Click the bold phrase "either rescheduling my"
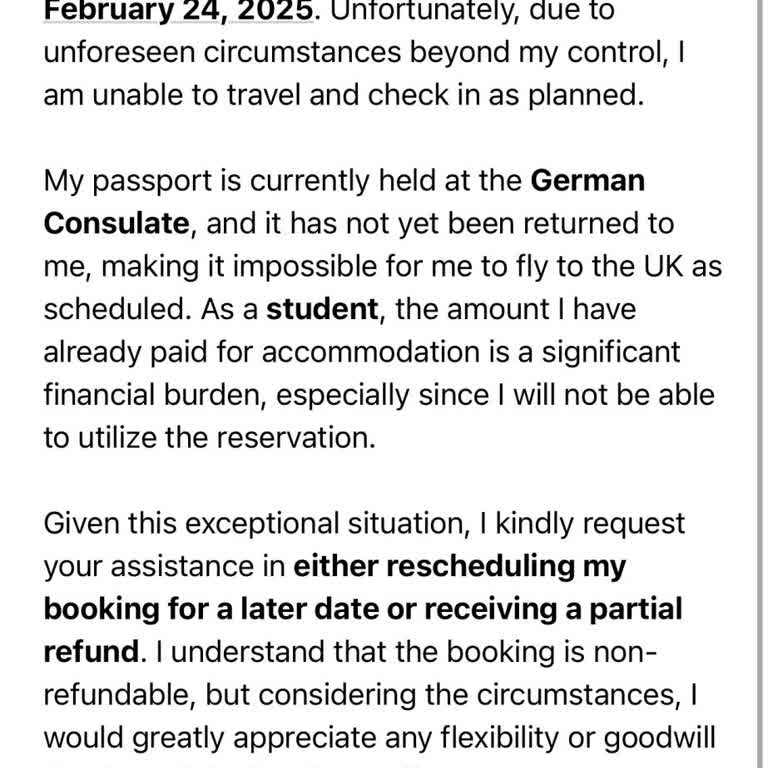 point(459,566)
